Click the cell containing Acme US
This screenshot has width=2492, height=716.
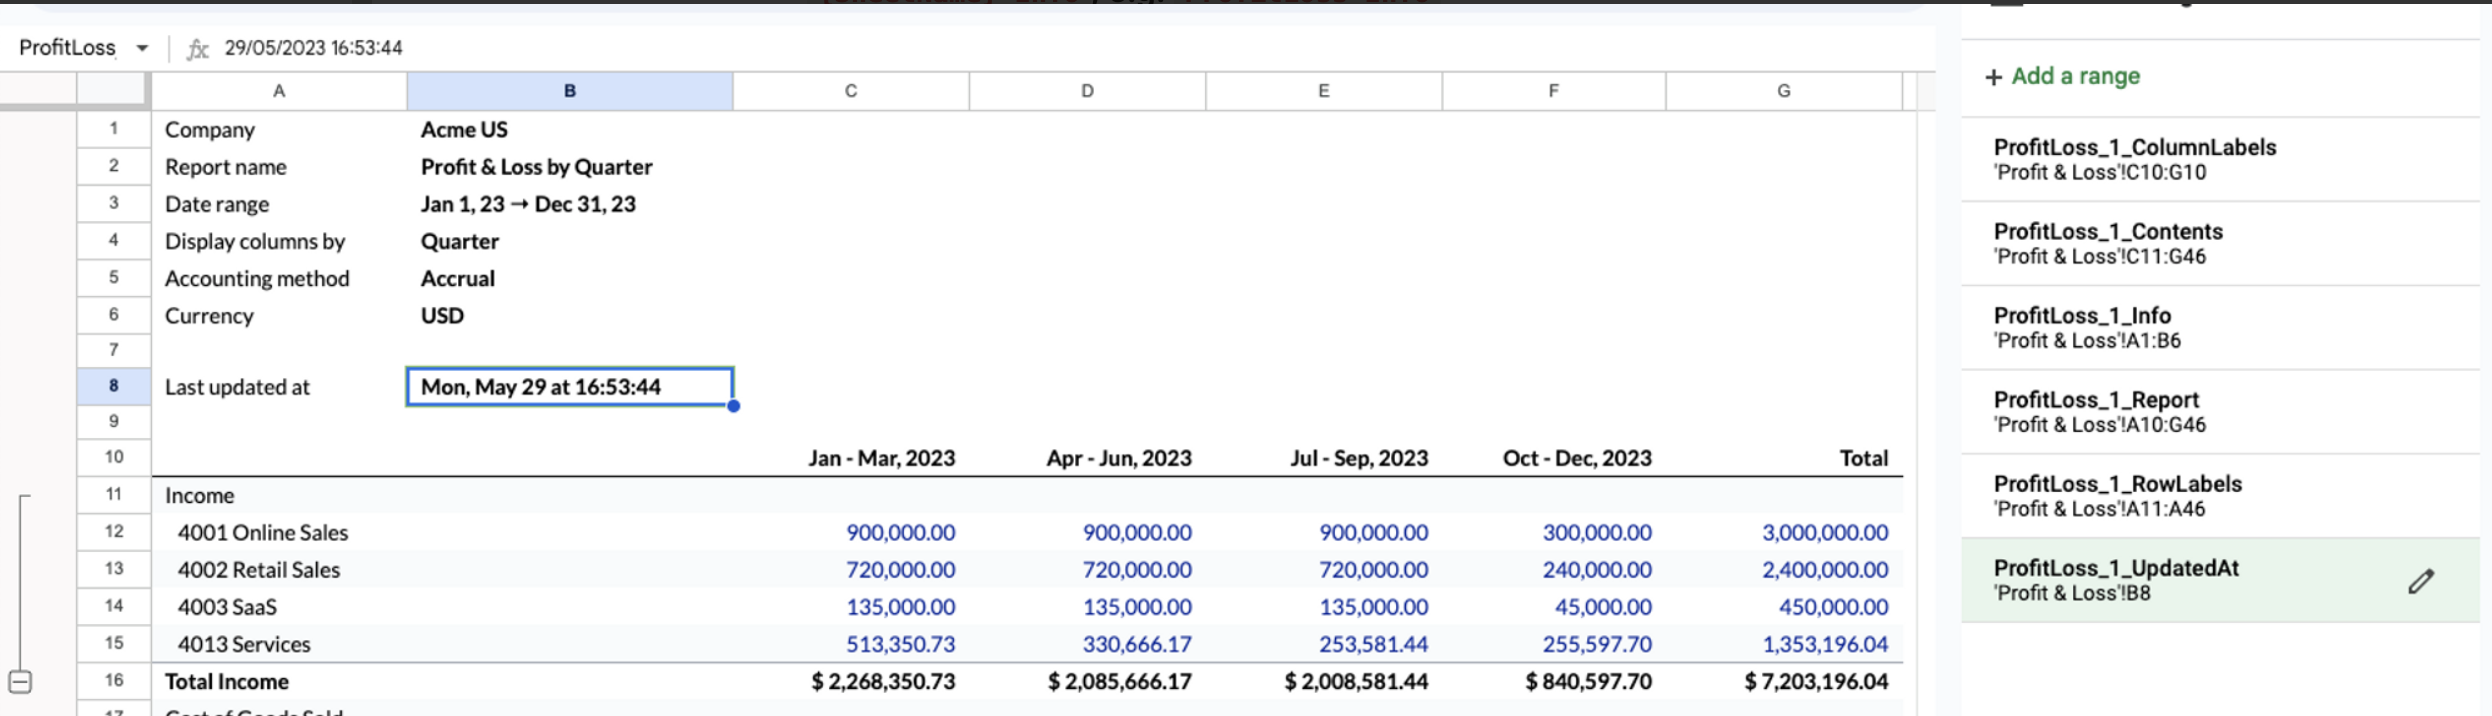(x=570, y=130)
